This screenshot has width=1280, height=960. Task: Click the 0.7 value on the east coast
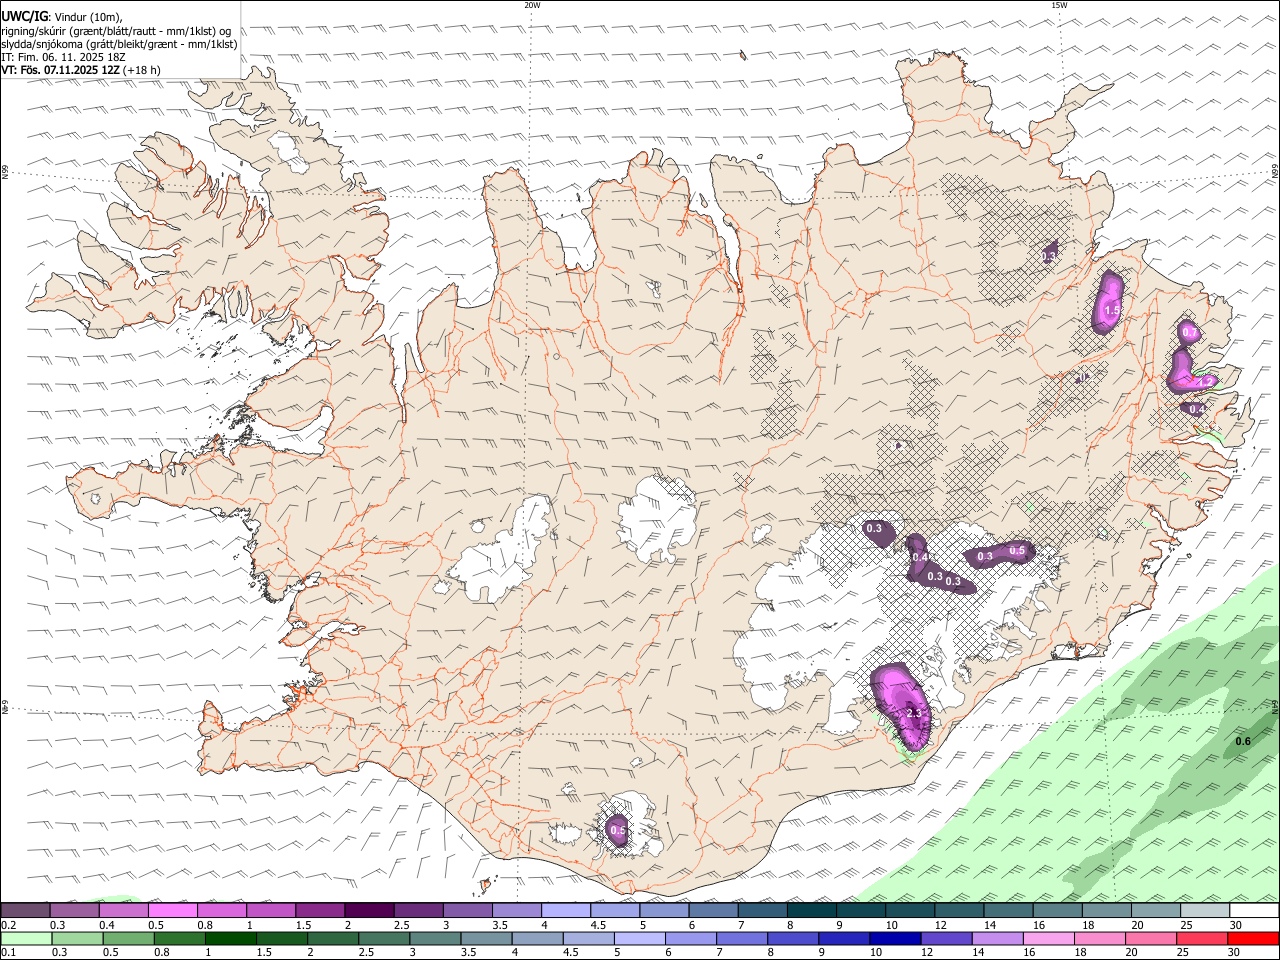(x=1190, y=332)
